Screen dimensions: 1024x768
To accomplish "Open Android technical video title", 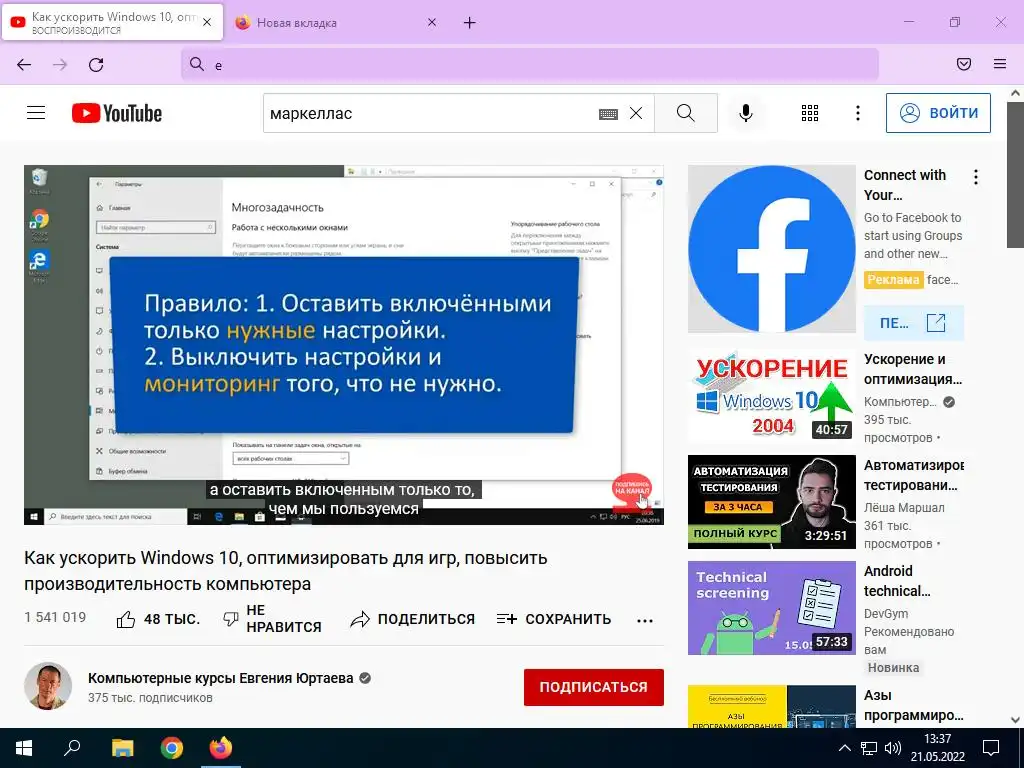I will pos(897,581).
